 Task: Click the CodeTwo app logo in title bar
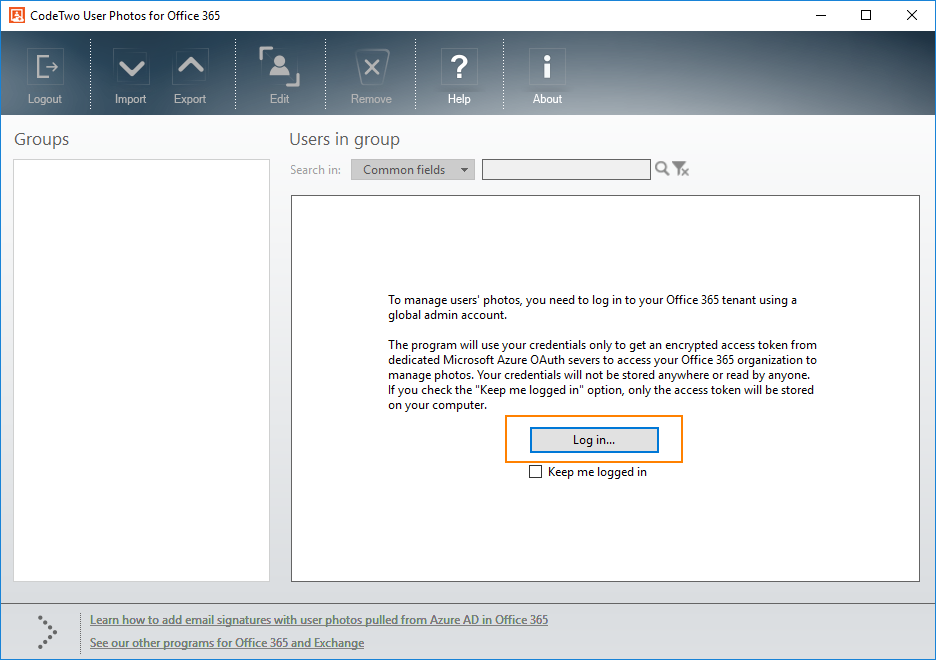point(17,15)
